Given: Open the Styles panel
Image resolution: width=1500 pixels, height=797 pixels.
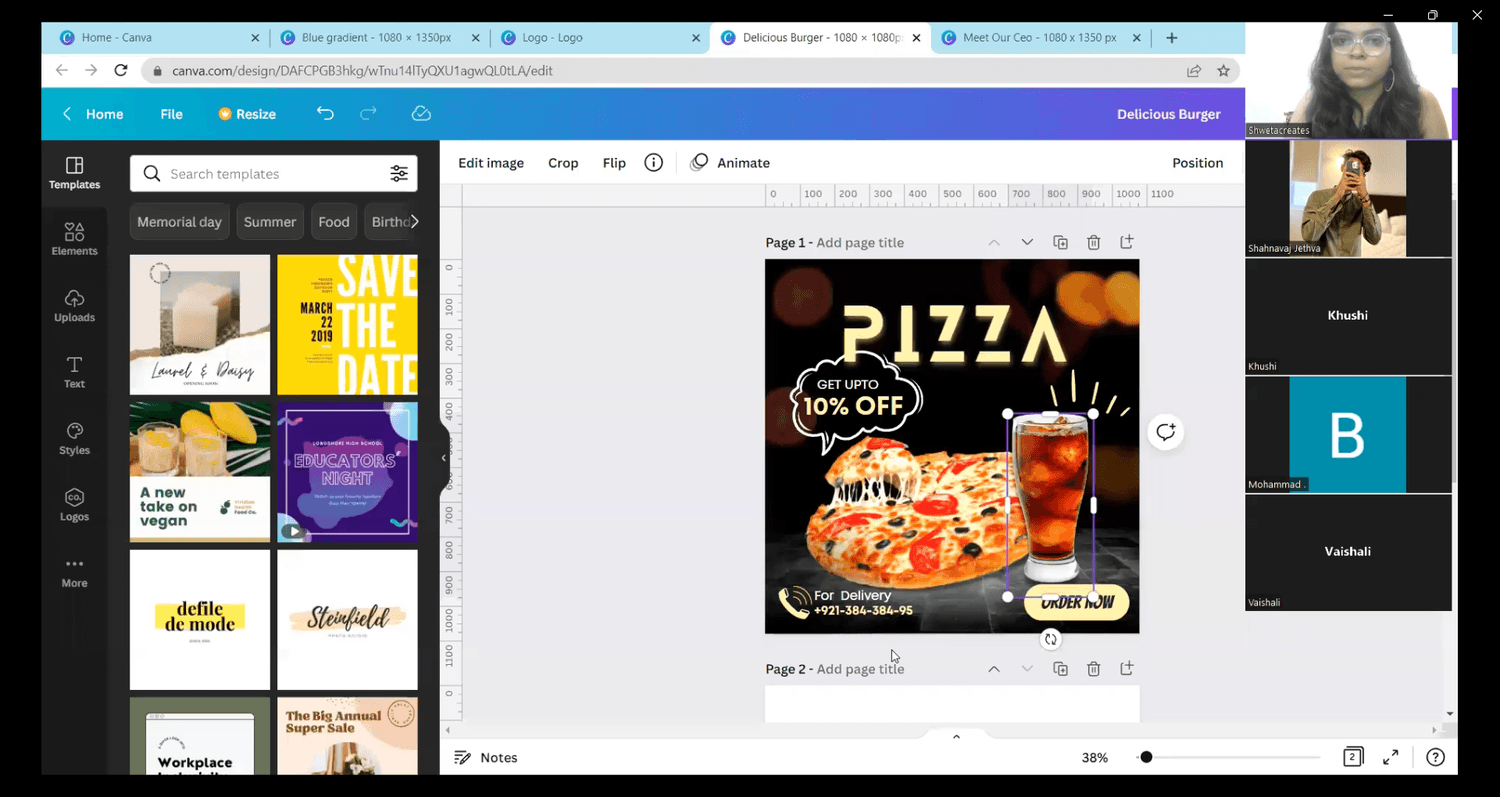Looking at the screenshot, I should coord(74,438).
